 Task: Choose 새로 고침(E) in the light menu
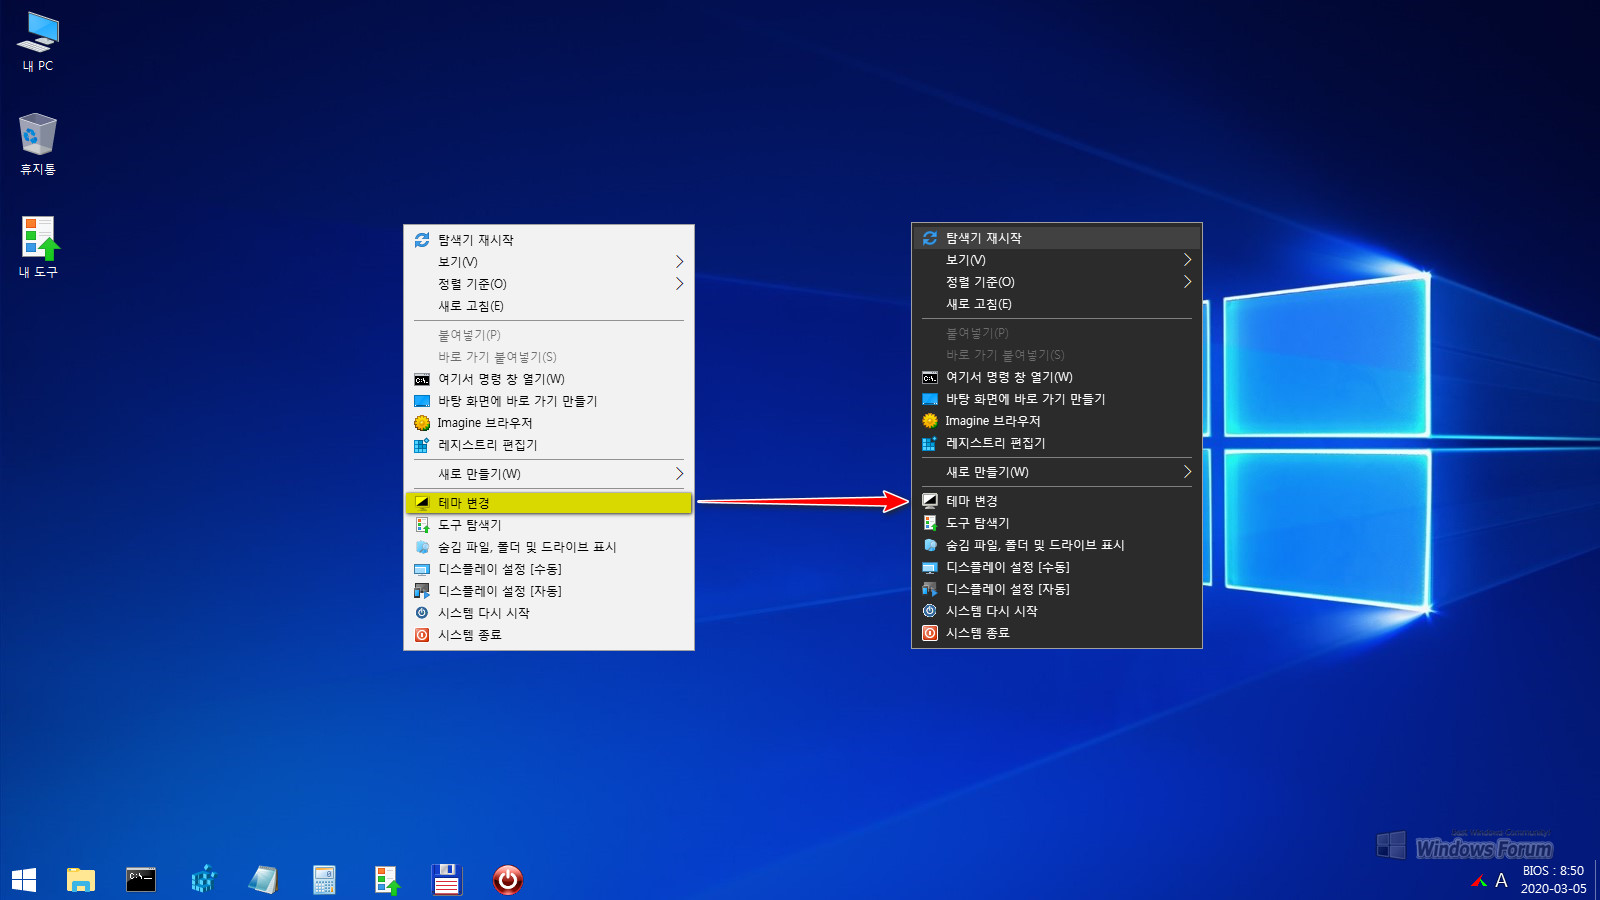549,306
